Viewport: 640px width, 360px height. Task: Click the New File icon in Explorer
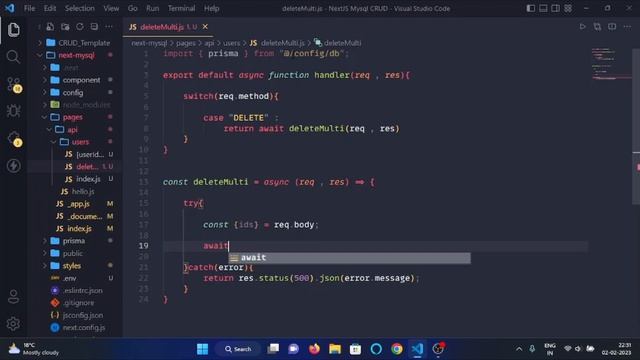[50, 27]
